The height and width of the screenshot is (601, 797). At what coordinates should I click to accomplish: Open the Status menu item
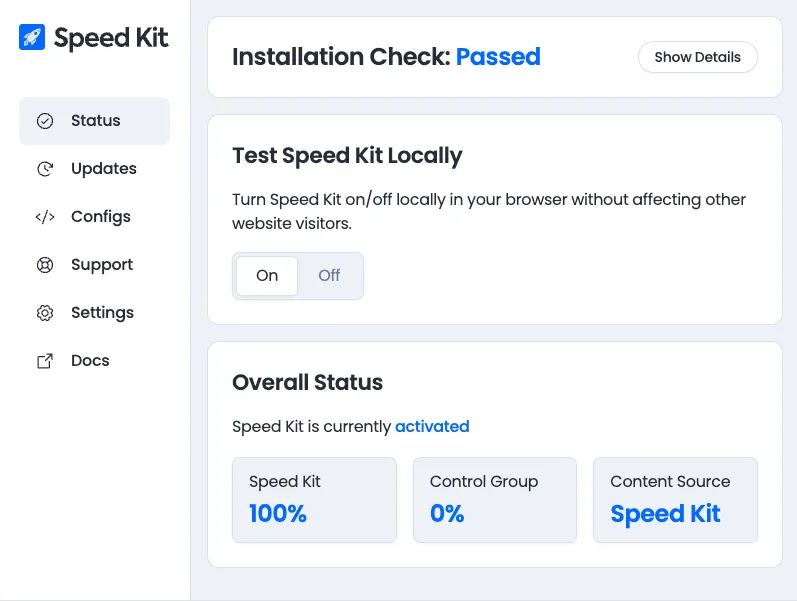[x=95, y=121]
